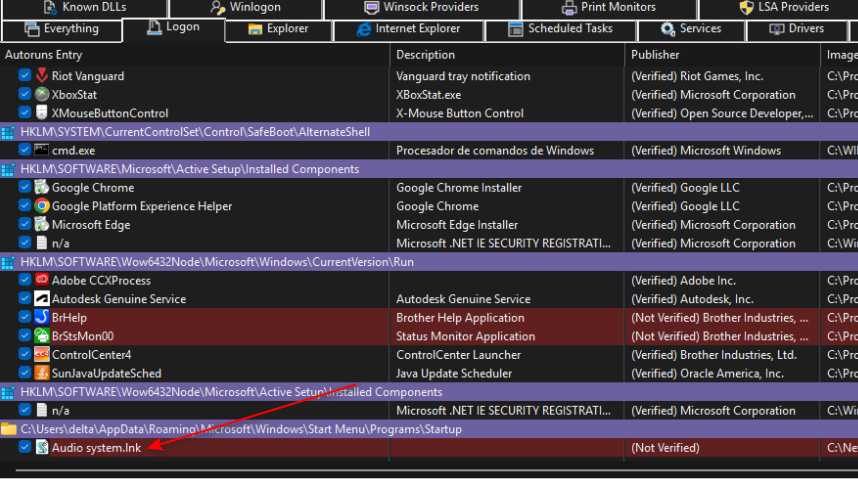This screenshot has width=858, height=479.
Task: Click 'Java Update Scheduler' description
Action: tap(454, 374)
